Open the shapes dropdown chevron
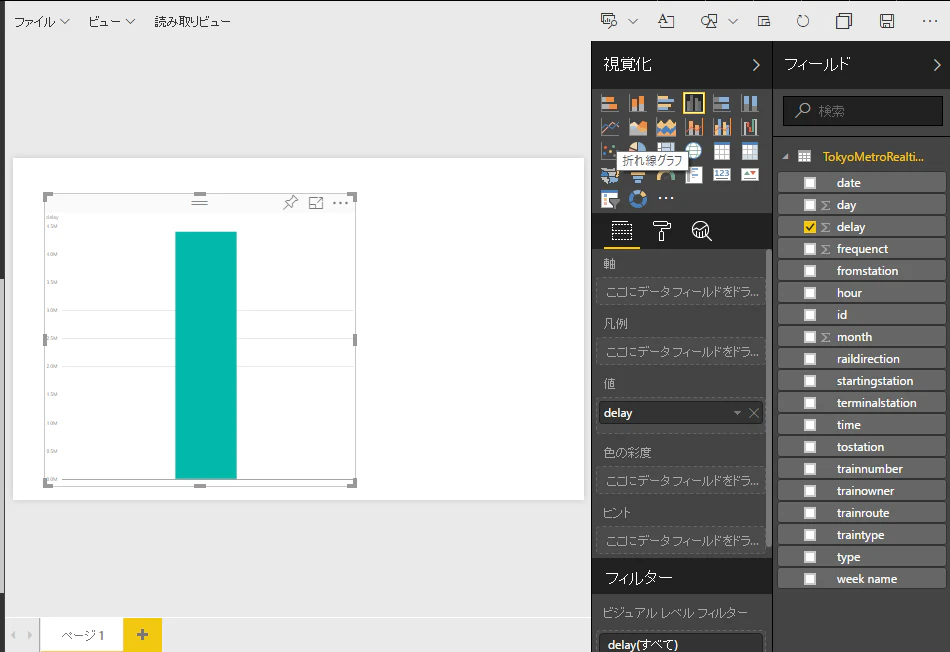Screen dimensions: 950x652 pos(733,21)
